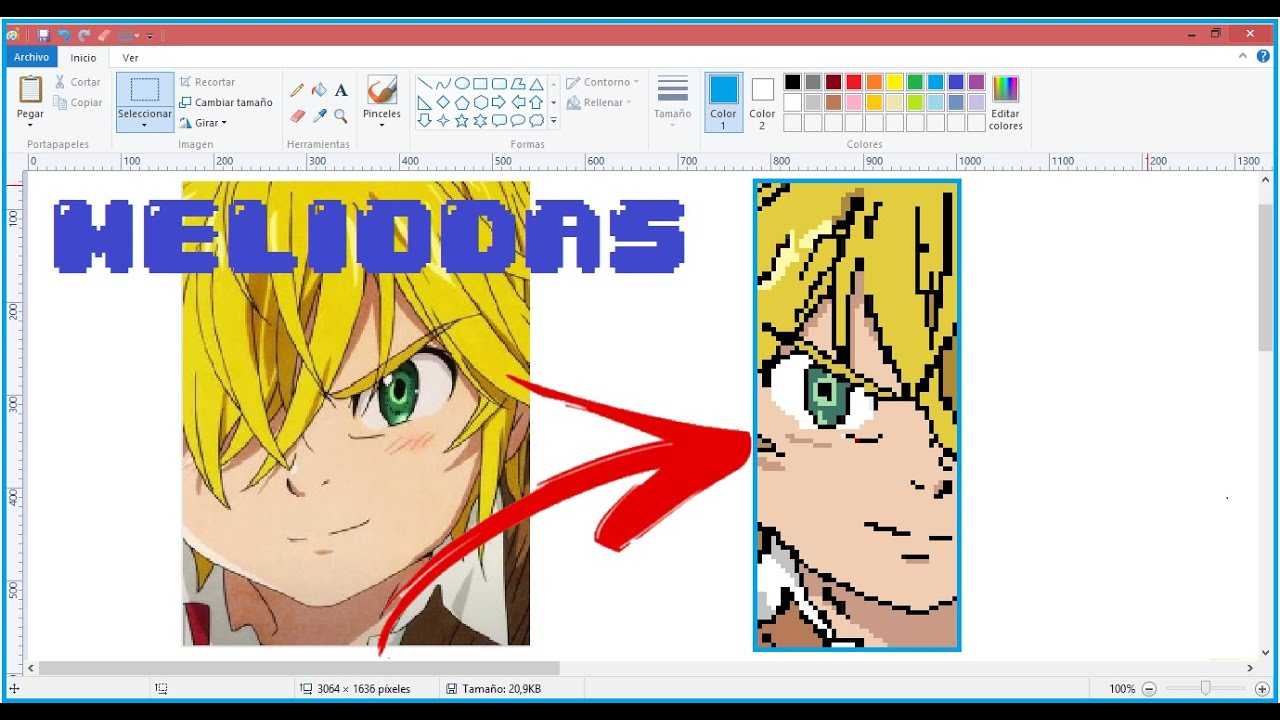Choose the Oval shape
Viewport: 1280px width, 720px height.
tap(461, 84)
